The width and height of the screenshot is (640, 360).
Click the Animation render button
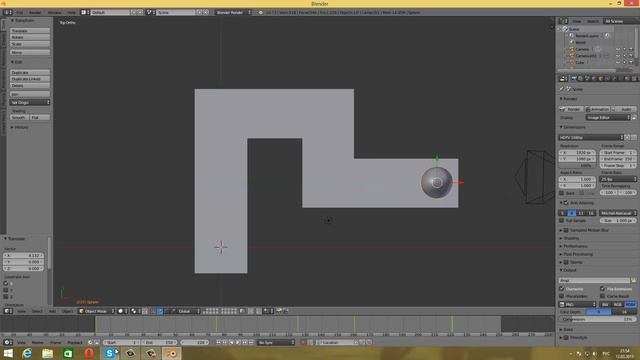tap(598, 109)
